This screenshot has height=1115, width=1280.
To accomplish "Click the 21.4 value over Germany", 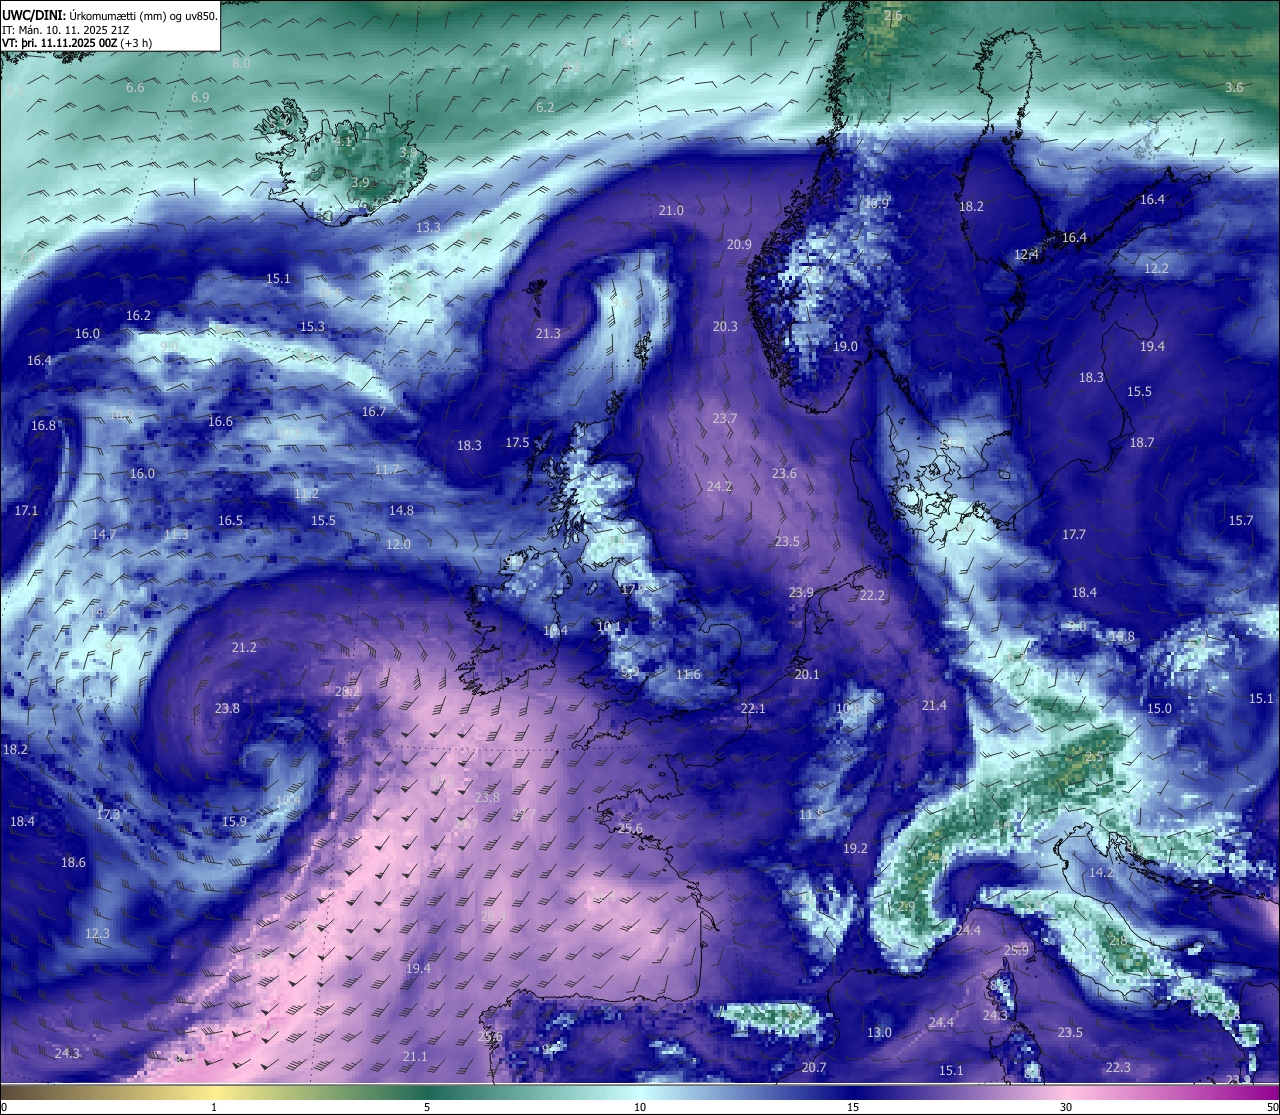I will coord(934,706).
